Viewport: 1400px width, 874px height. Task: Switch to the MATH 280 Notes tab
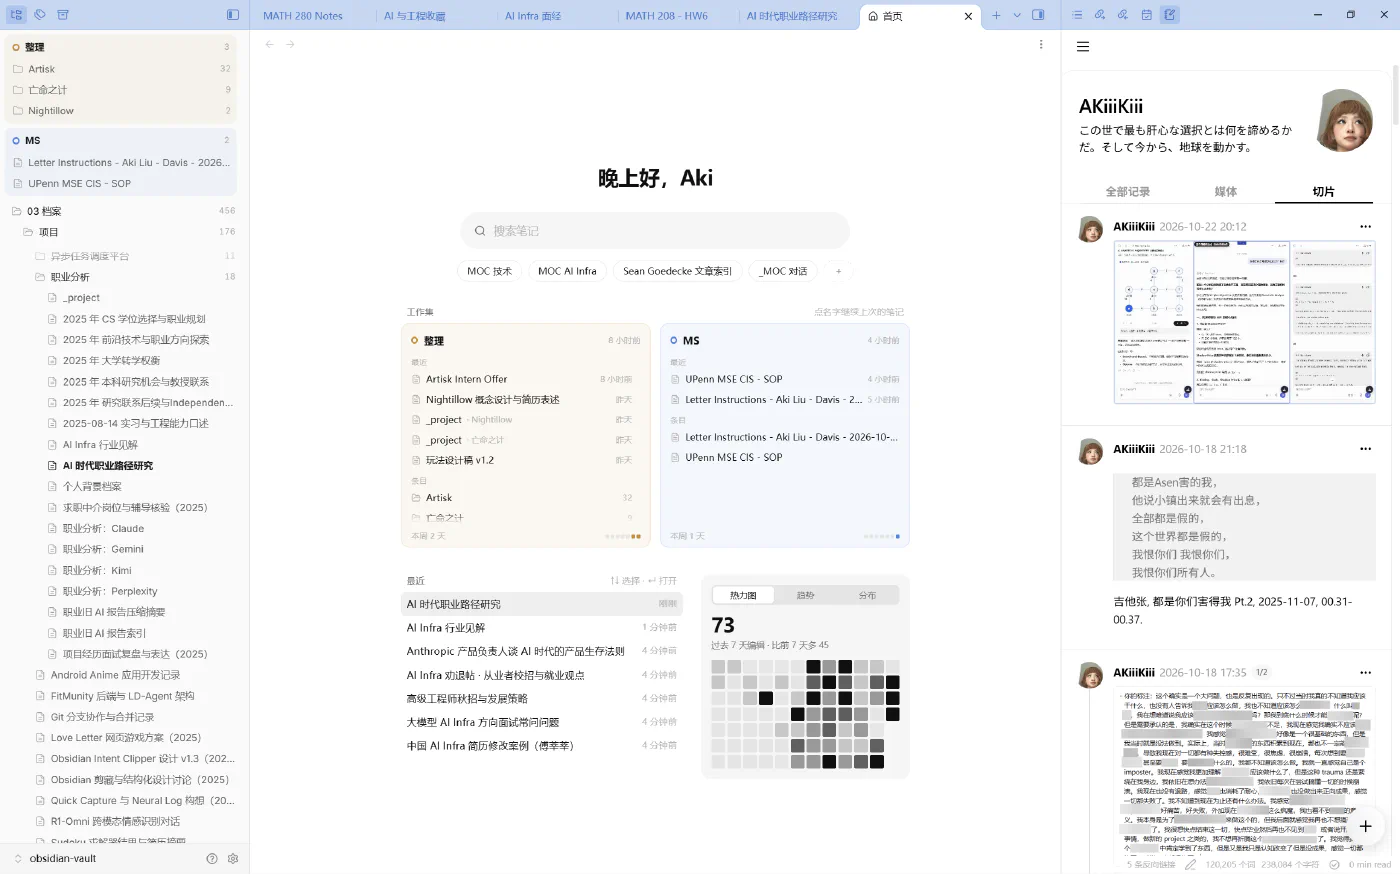[303, 16]
